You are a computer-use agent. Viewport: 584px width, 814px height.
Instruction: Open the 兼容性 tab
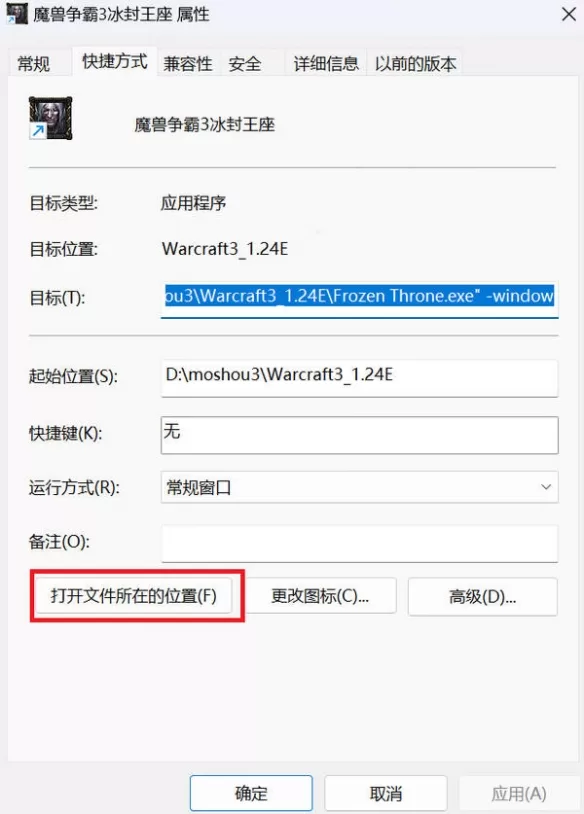click(188, 63)
